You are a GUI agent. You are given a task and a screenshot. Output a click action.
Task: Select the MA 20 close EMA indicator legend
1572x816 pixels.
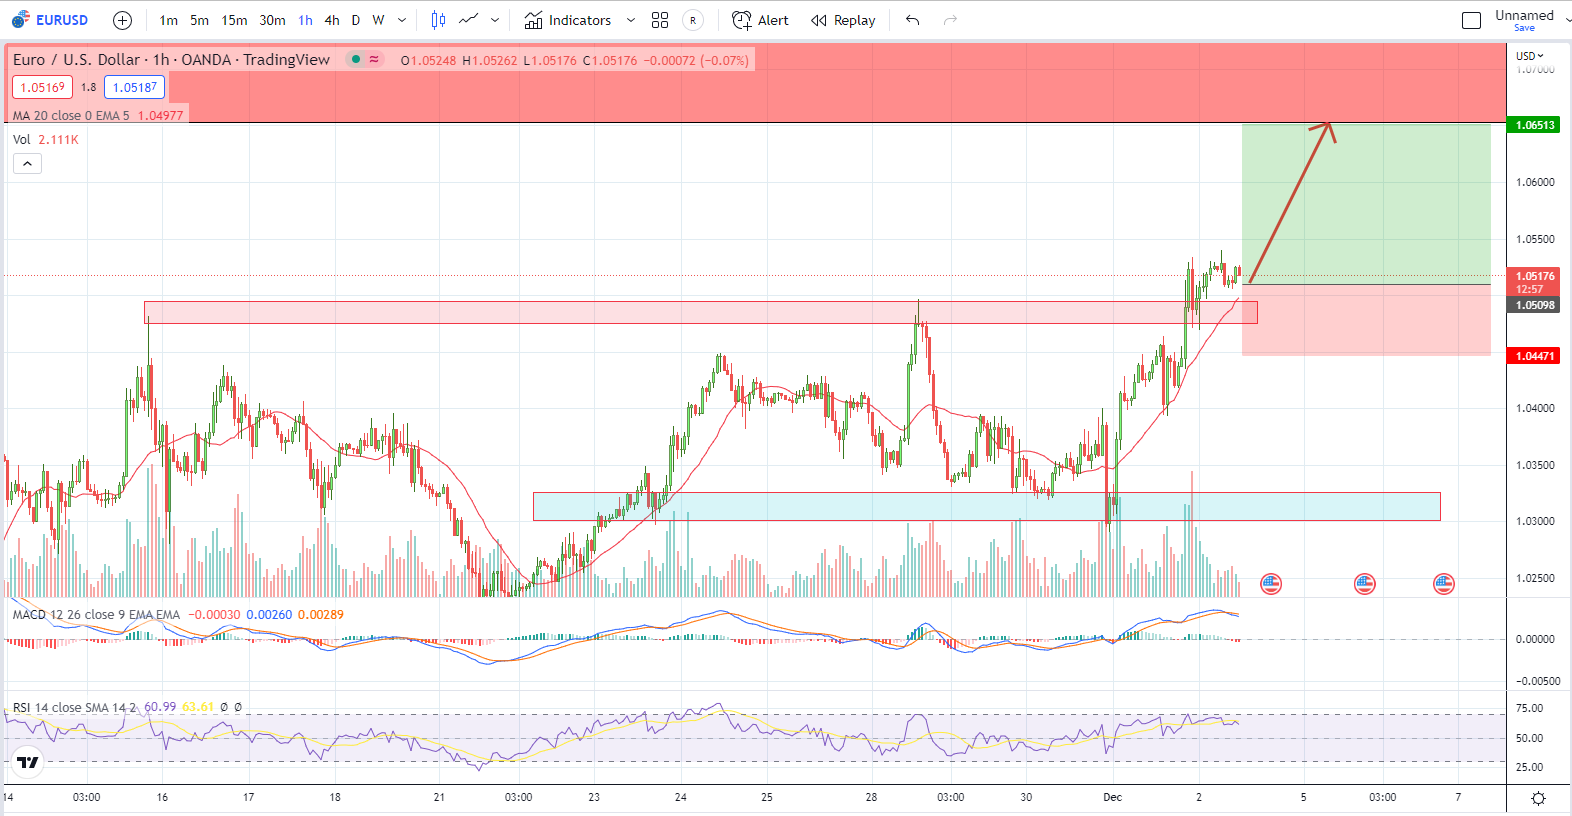(x=98, y=115)
